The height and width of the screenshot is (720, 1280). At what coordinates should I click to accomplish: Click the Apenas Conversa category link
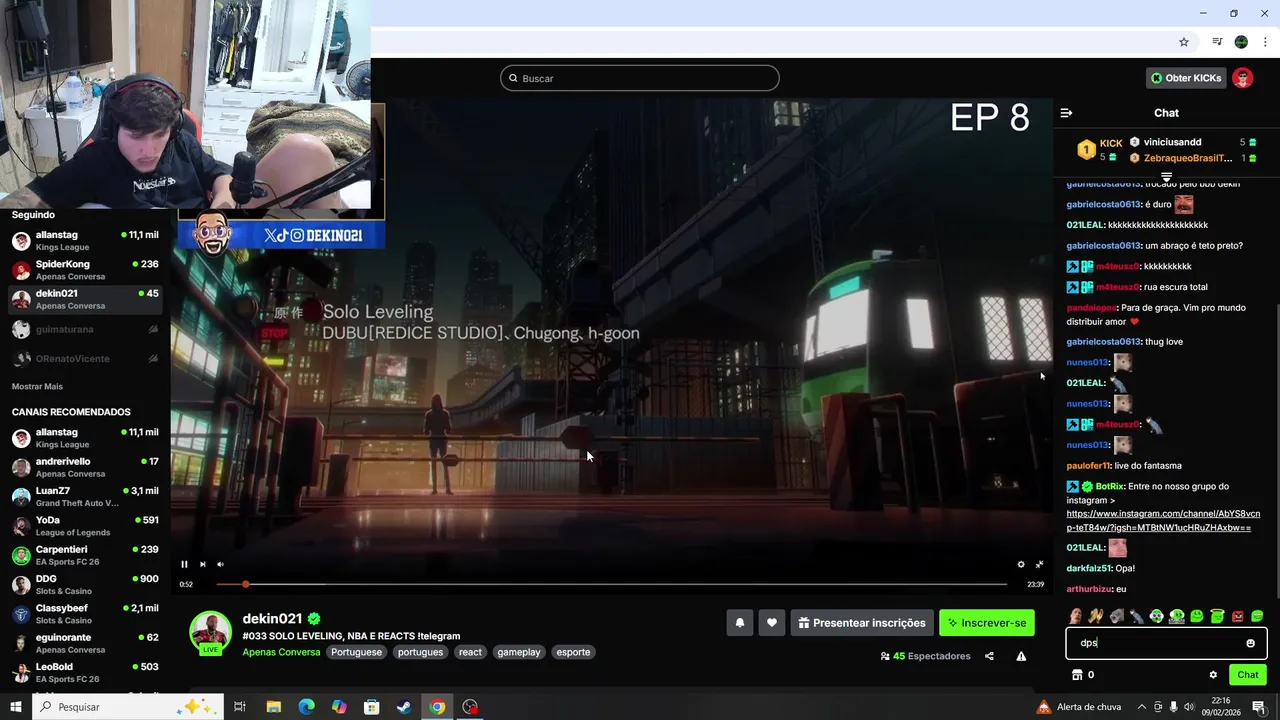[281, 652]
